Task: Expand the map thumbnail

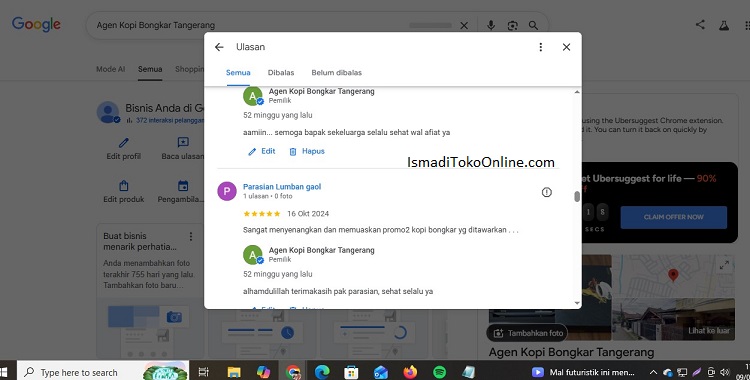Action: click(724, 265)
